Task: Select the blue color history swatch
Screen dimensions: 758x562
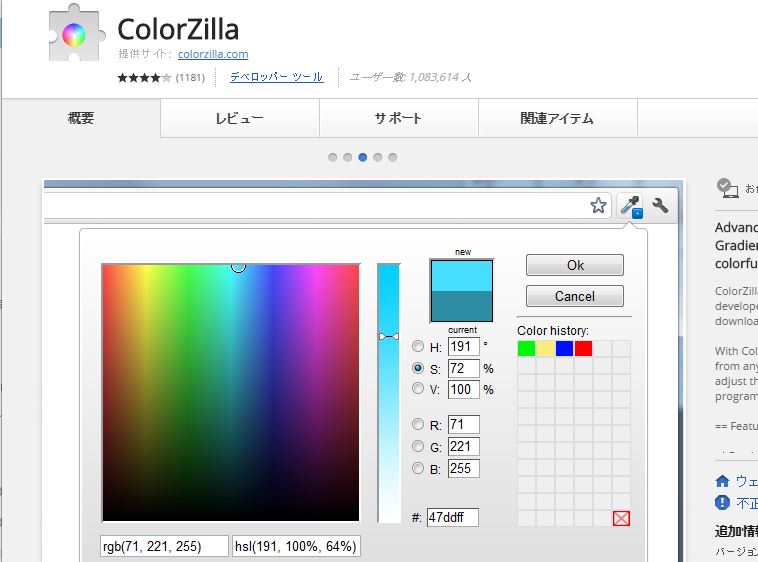Action: 564,348
